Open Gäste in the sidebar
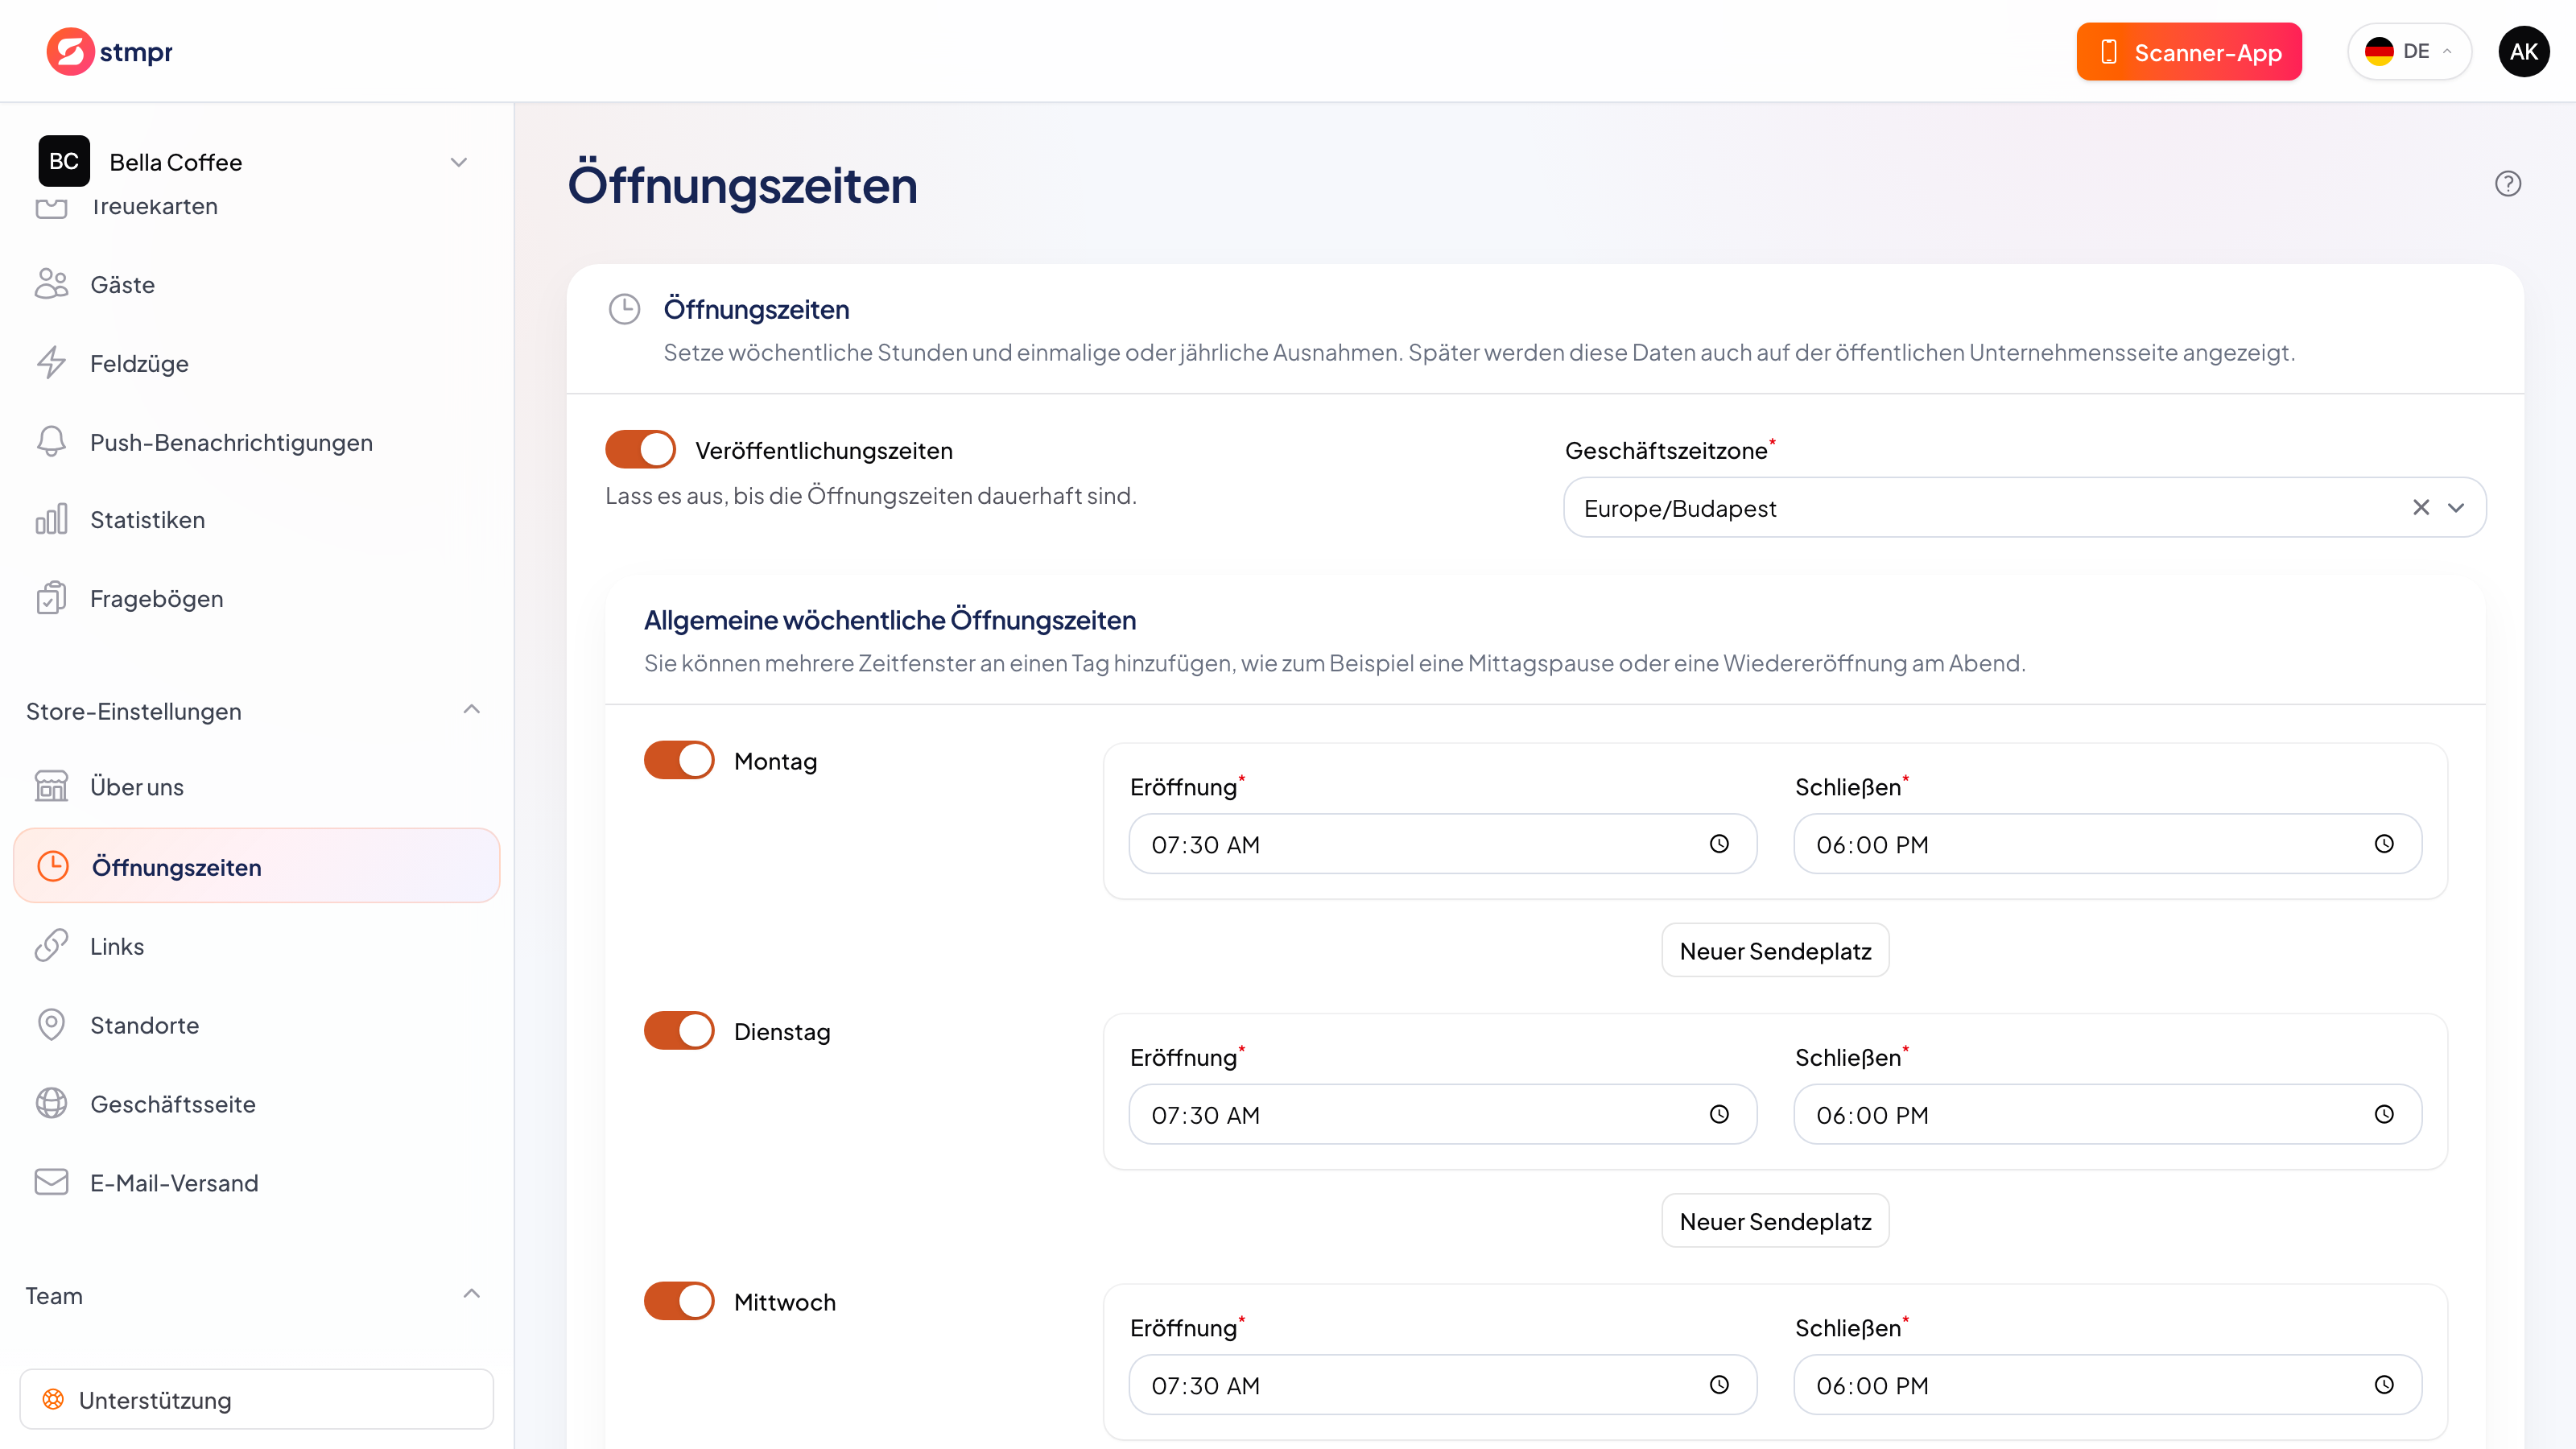 click(x=256, y=284)
